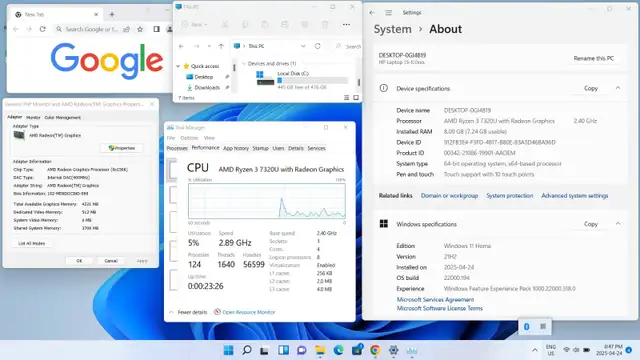
Task: Refresh the This PC view in File Explorer
Action: click(318, 46)
